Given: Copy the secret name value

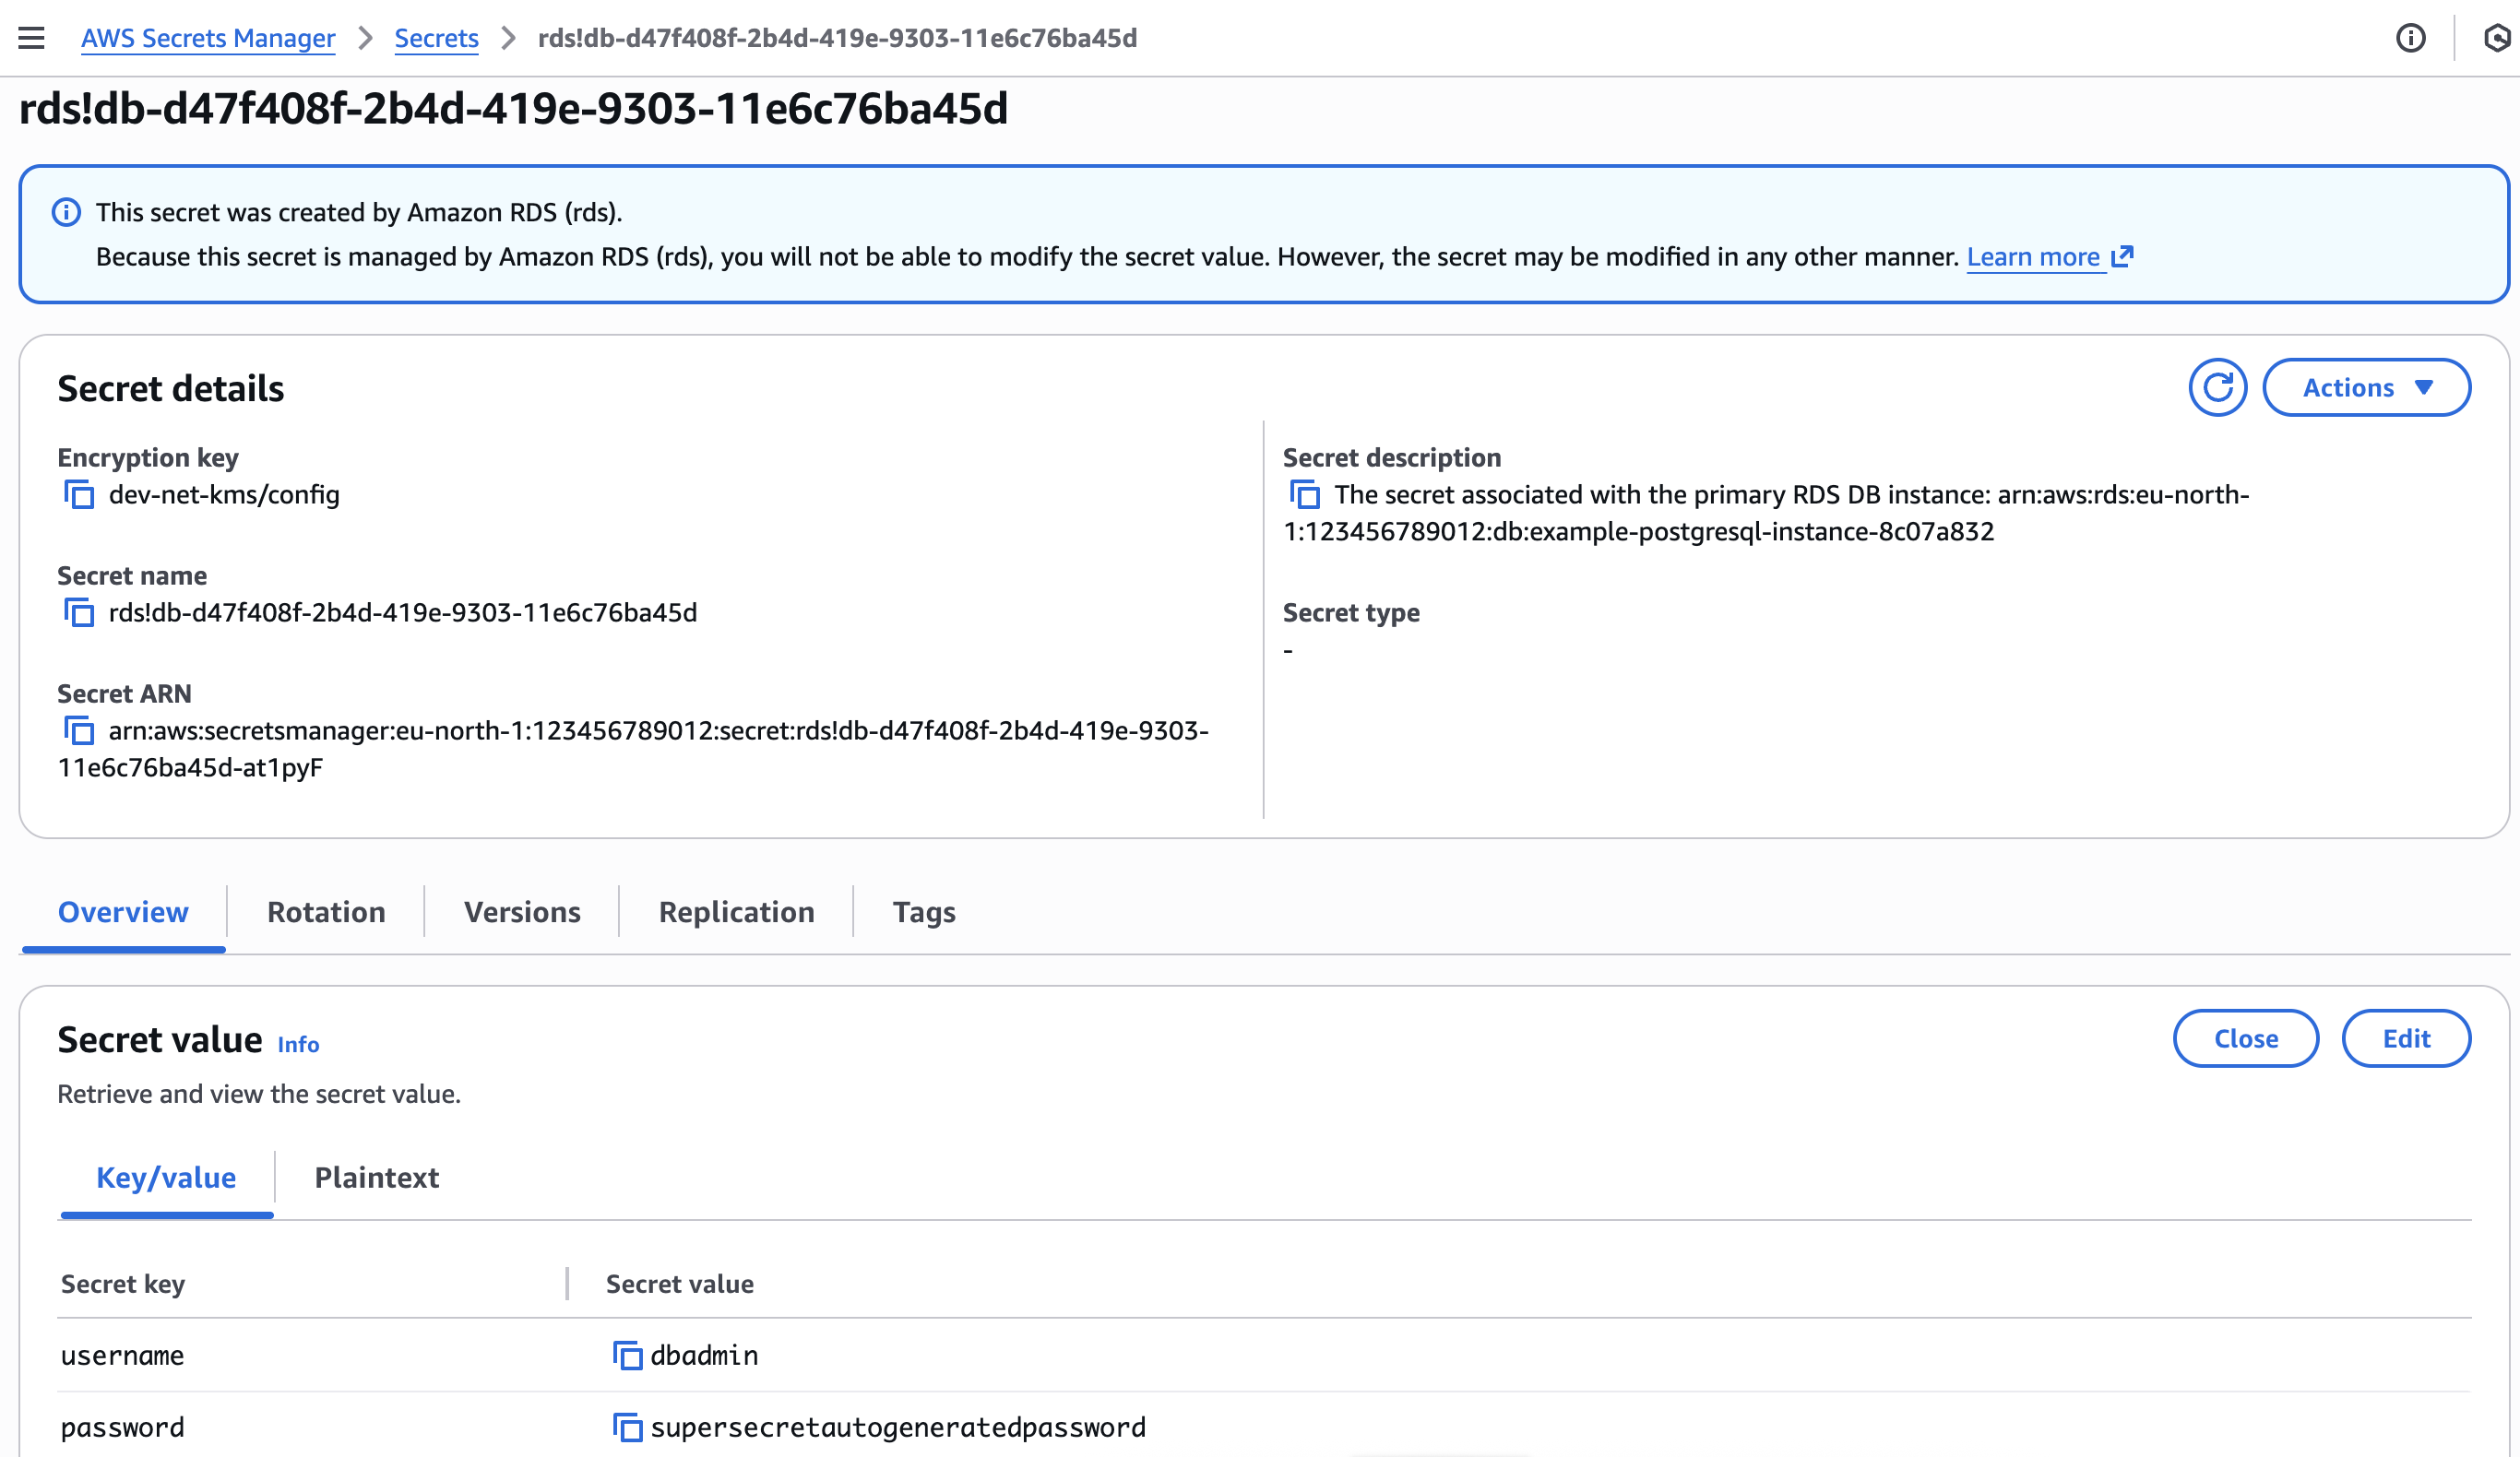Looking at the screenshot, I should [79, 613].
